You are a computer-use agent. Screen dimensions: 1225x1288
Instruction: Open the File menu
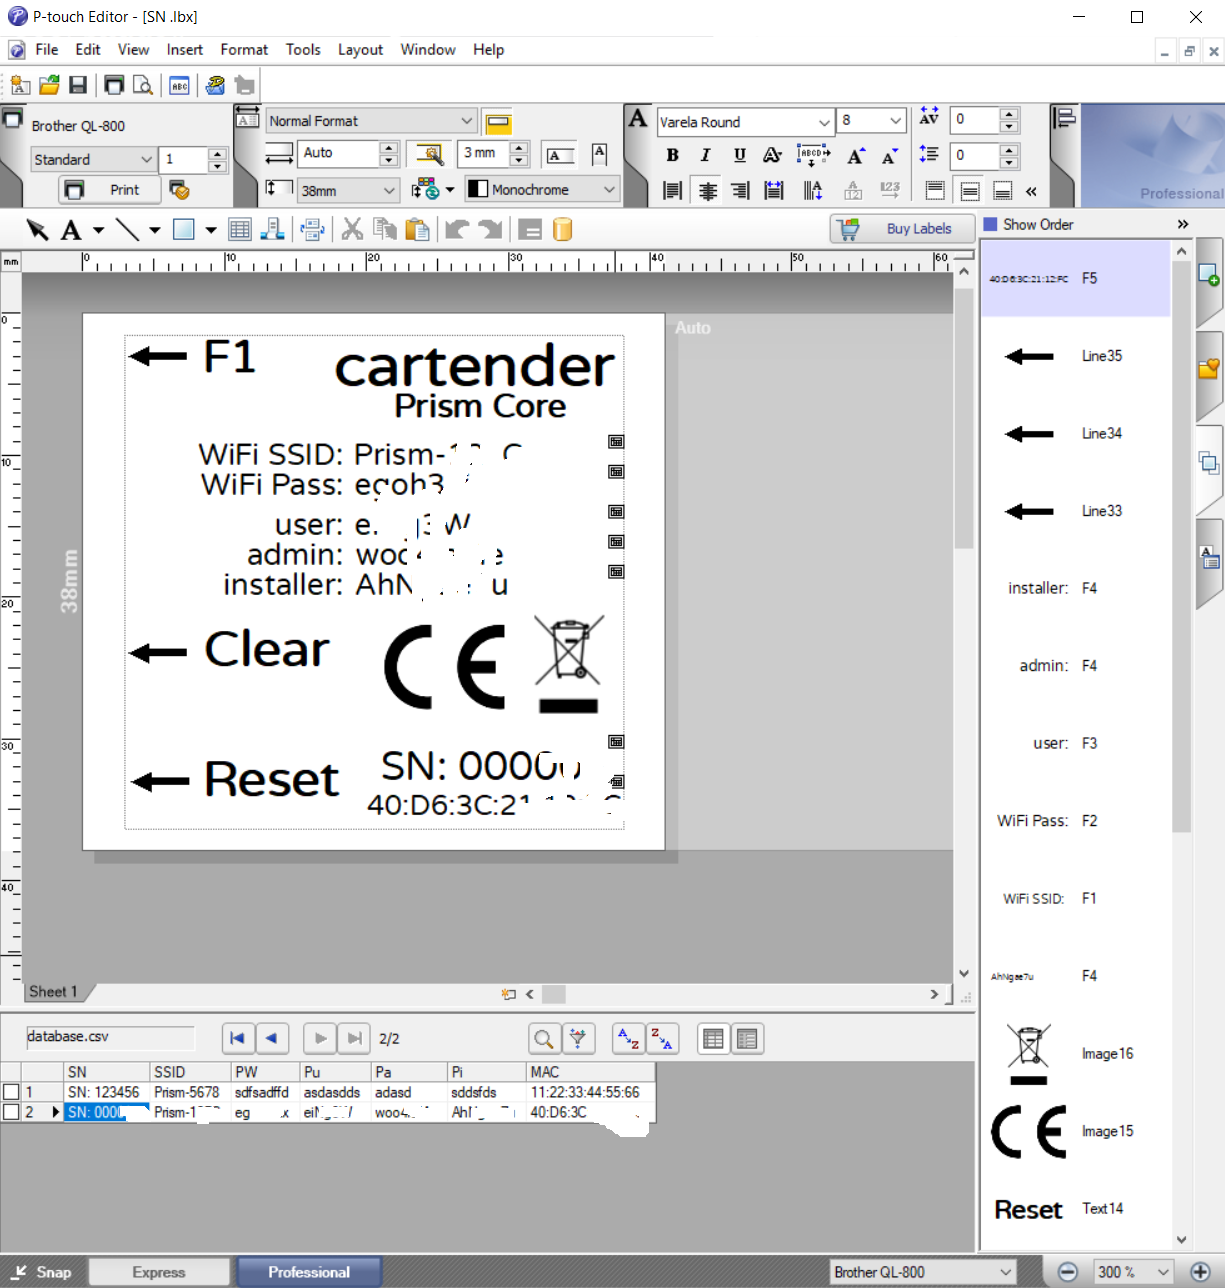47,50
